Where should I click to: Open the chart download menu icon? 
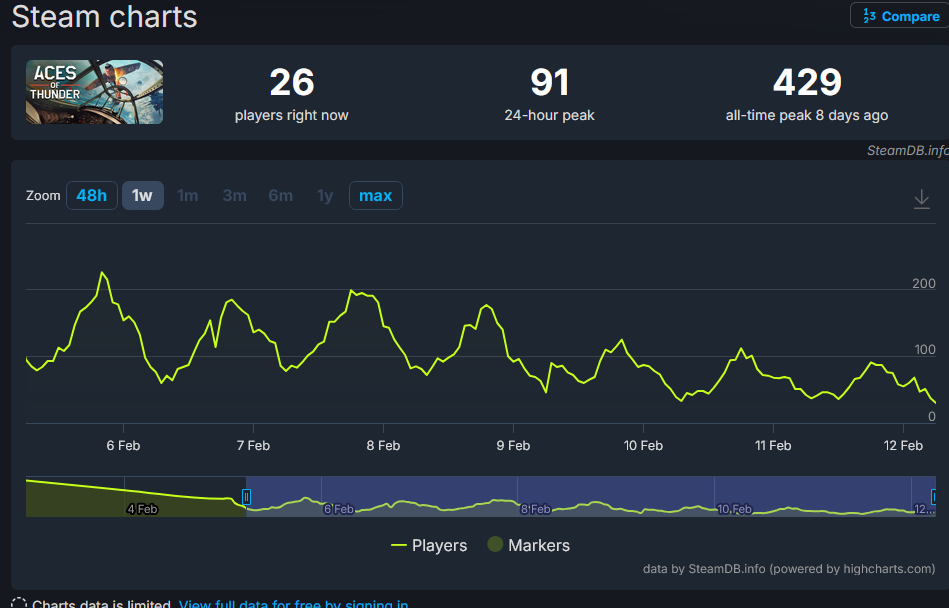coord(922,199)
